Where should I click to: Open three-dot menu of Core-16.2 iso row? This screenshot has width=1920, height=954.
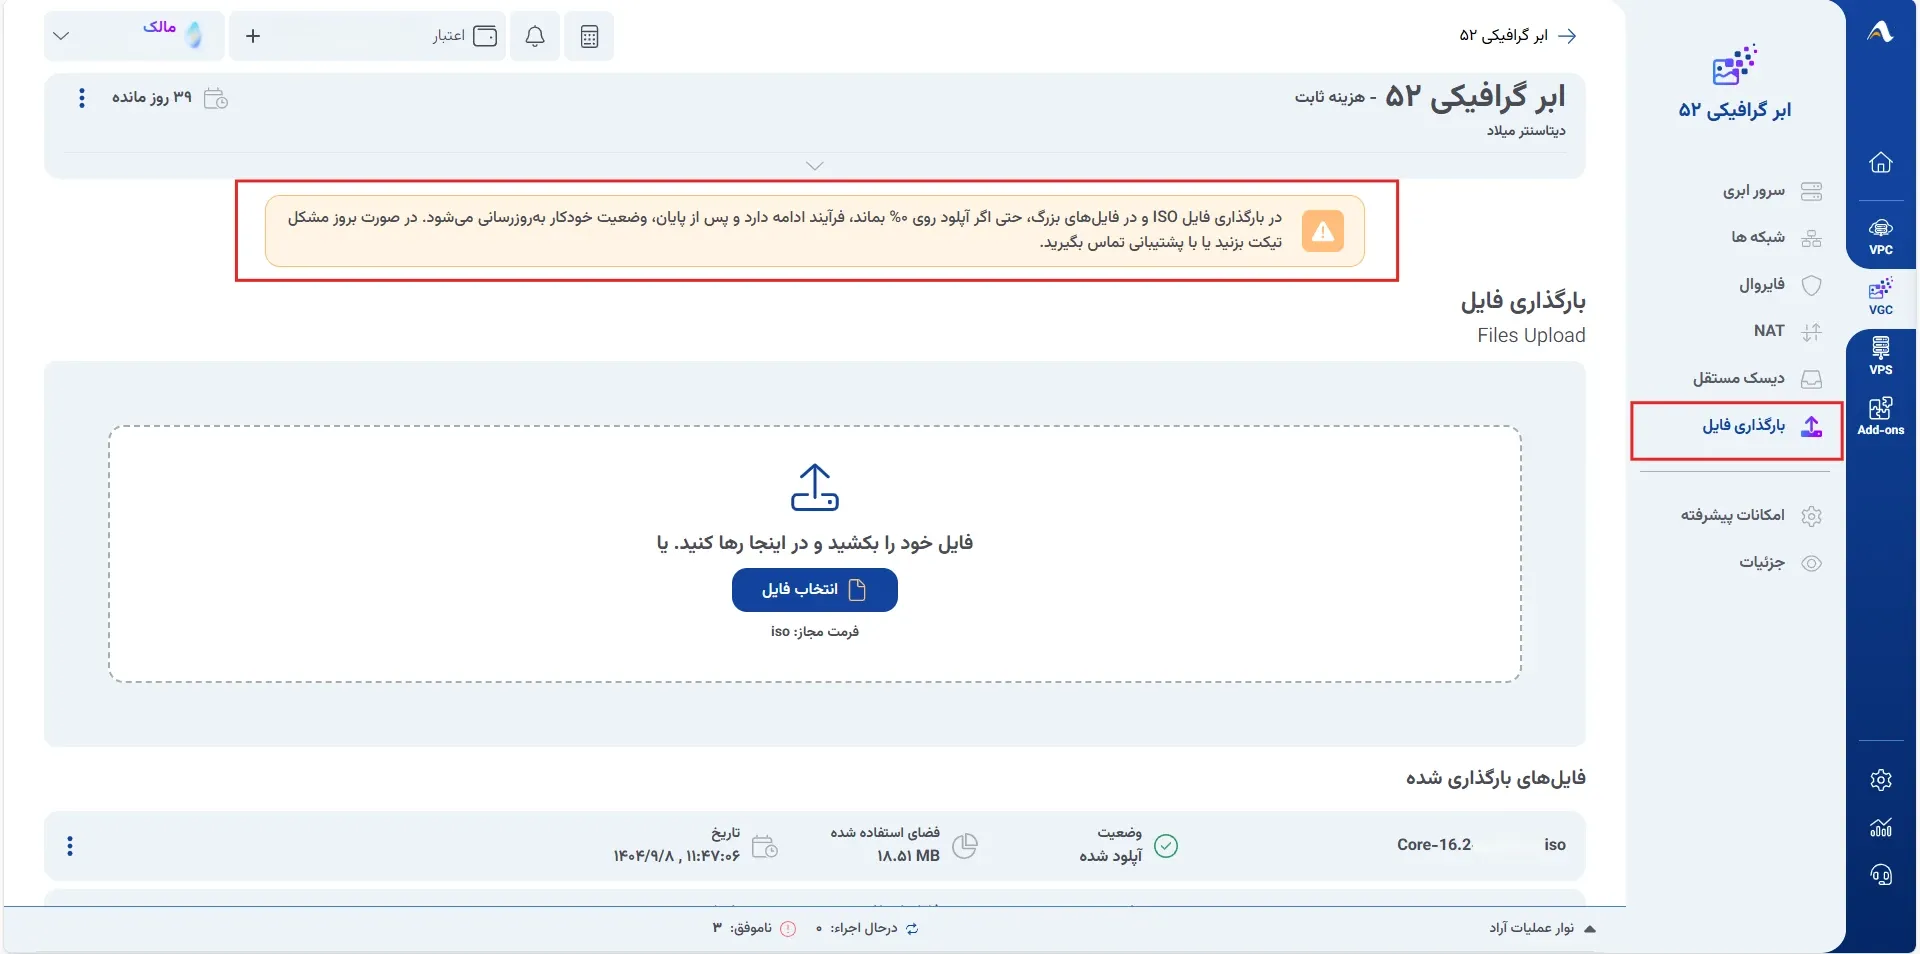[70, 847]
